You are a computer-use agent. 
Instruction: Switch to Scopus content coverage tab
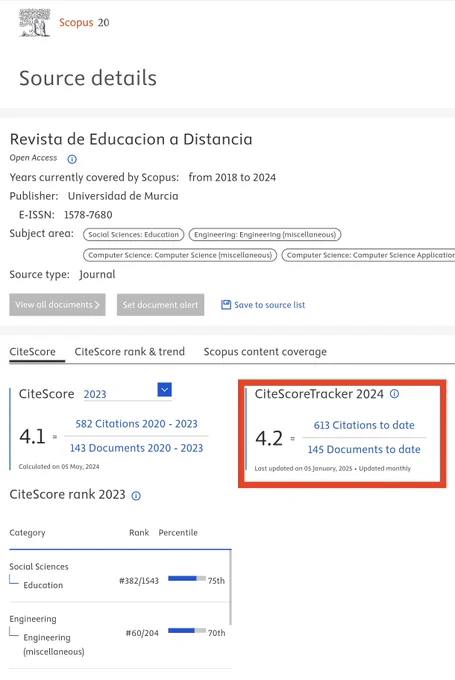[x=265, y=352]
